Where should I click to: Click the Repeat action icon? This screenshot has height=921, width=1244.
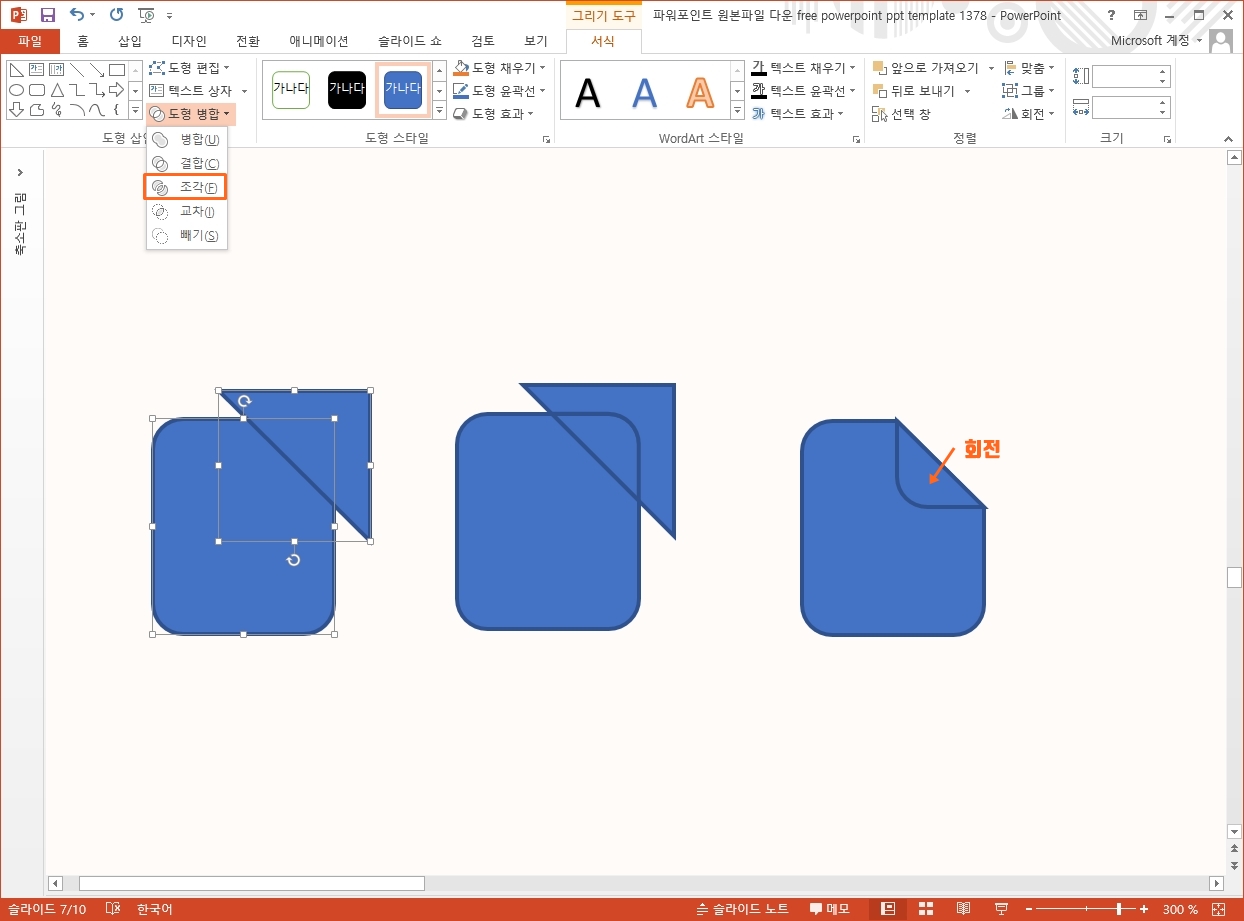point(116,15)
